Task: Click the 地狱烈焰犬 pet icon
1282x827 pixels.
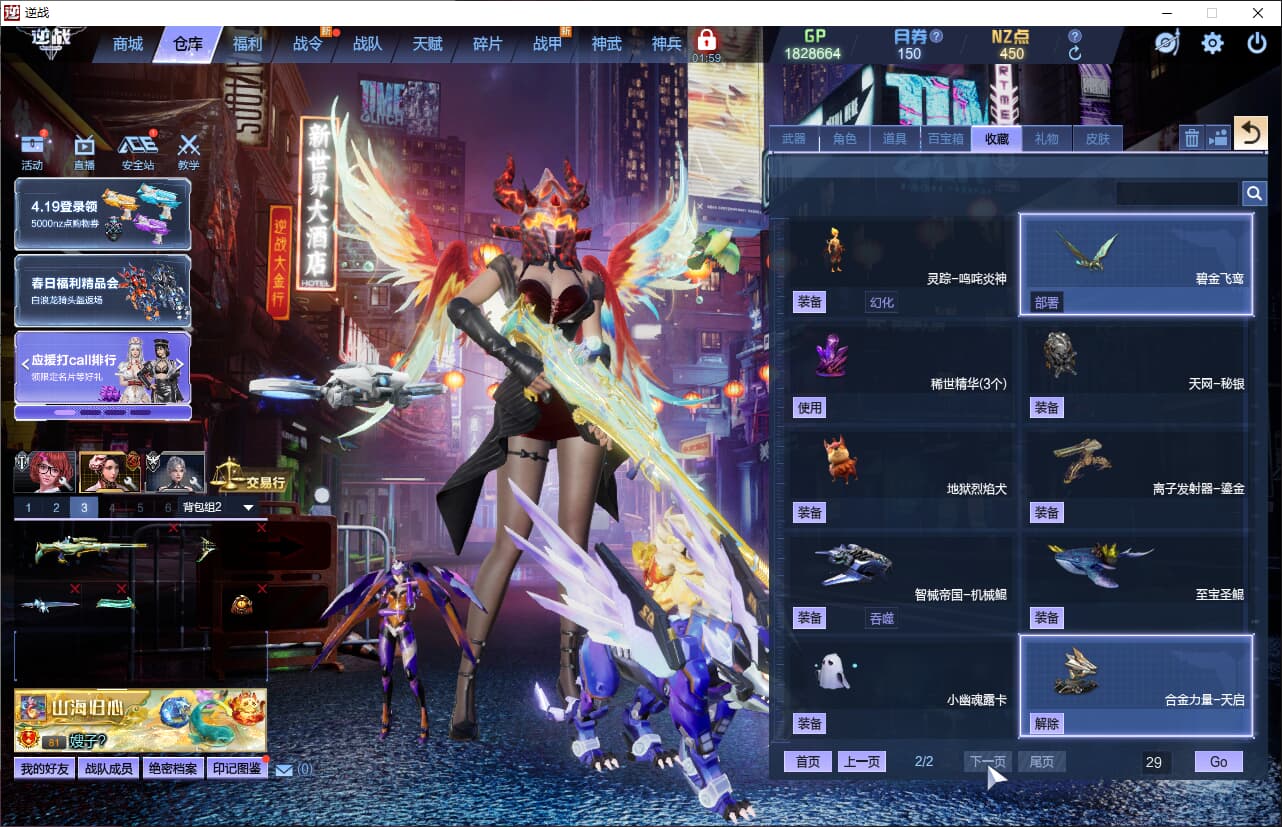Action: (839, 459)
